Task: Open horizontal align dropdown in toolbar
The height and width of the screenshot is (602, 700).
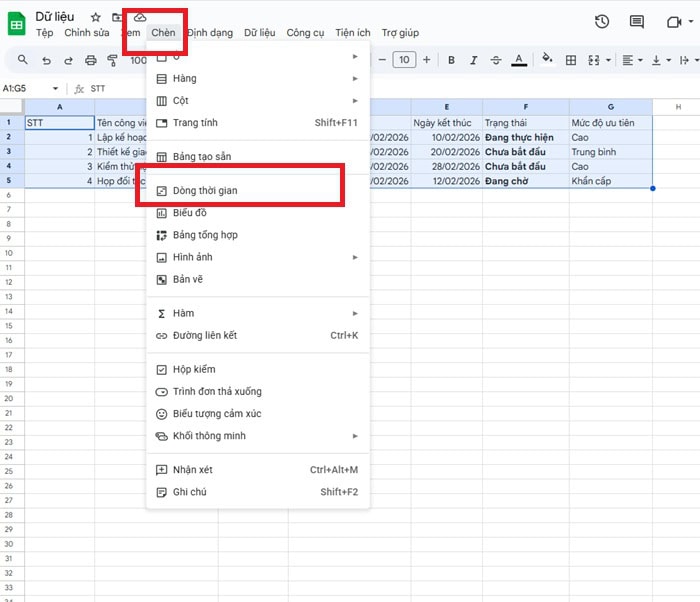Action: click(632, 60)
